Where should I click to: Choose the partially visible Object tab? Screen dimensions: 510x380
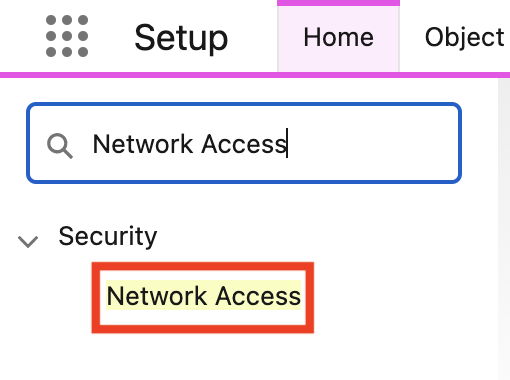point(464,37)
